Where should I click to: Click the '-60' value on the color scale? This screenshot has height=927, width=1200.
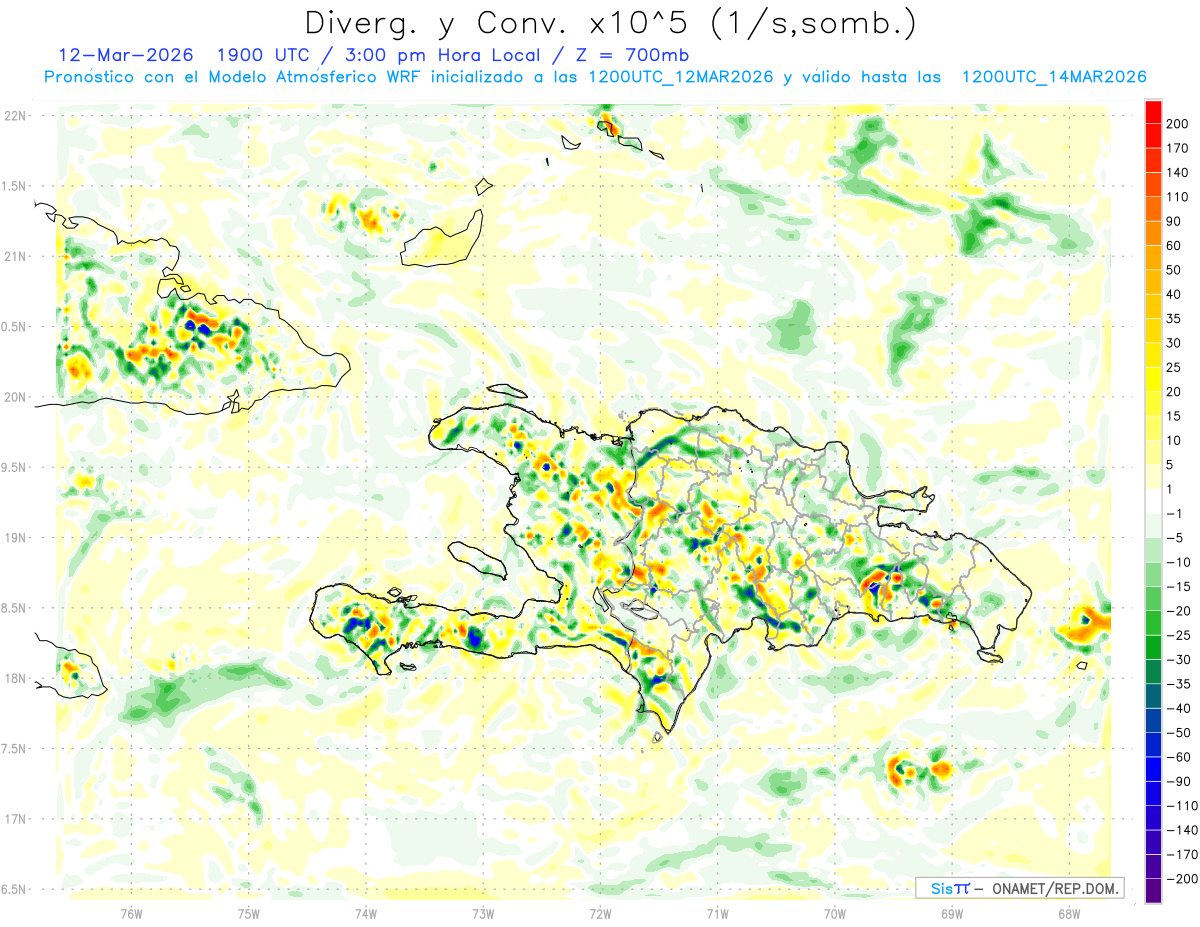pos(1179,757)
